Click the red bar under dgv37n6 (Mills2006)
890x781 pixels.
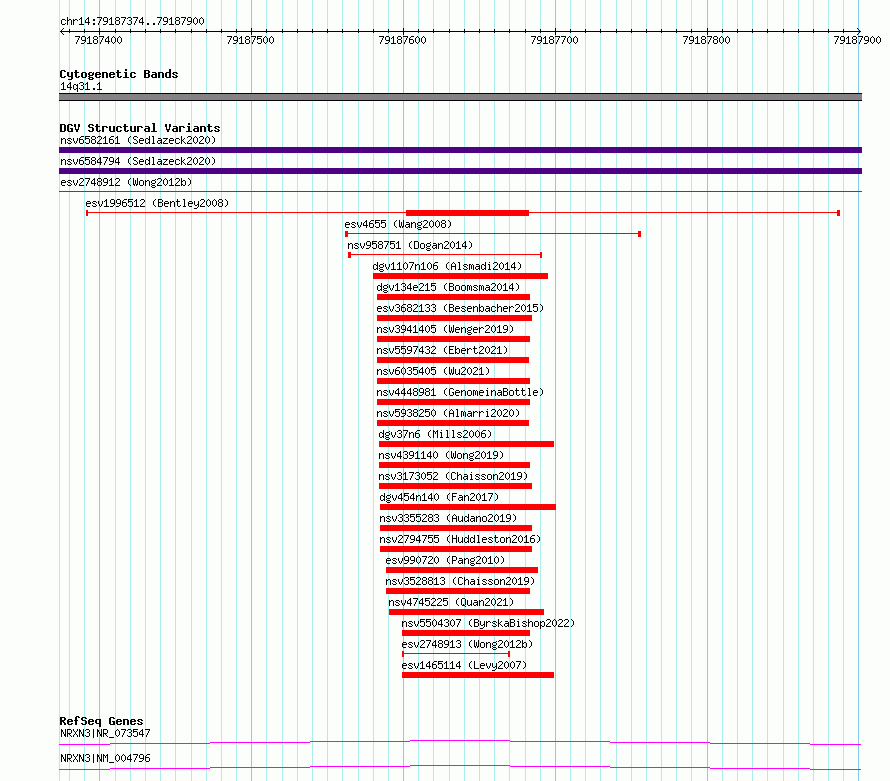[x=467, y=444]
